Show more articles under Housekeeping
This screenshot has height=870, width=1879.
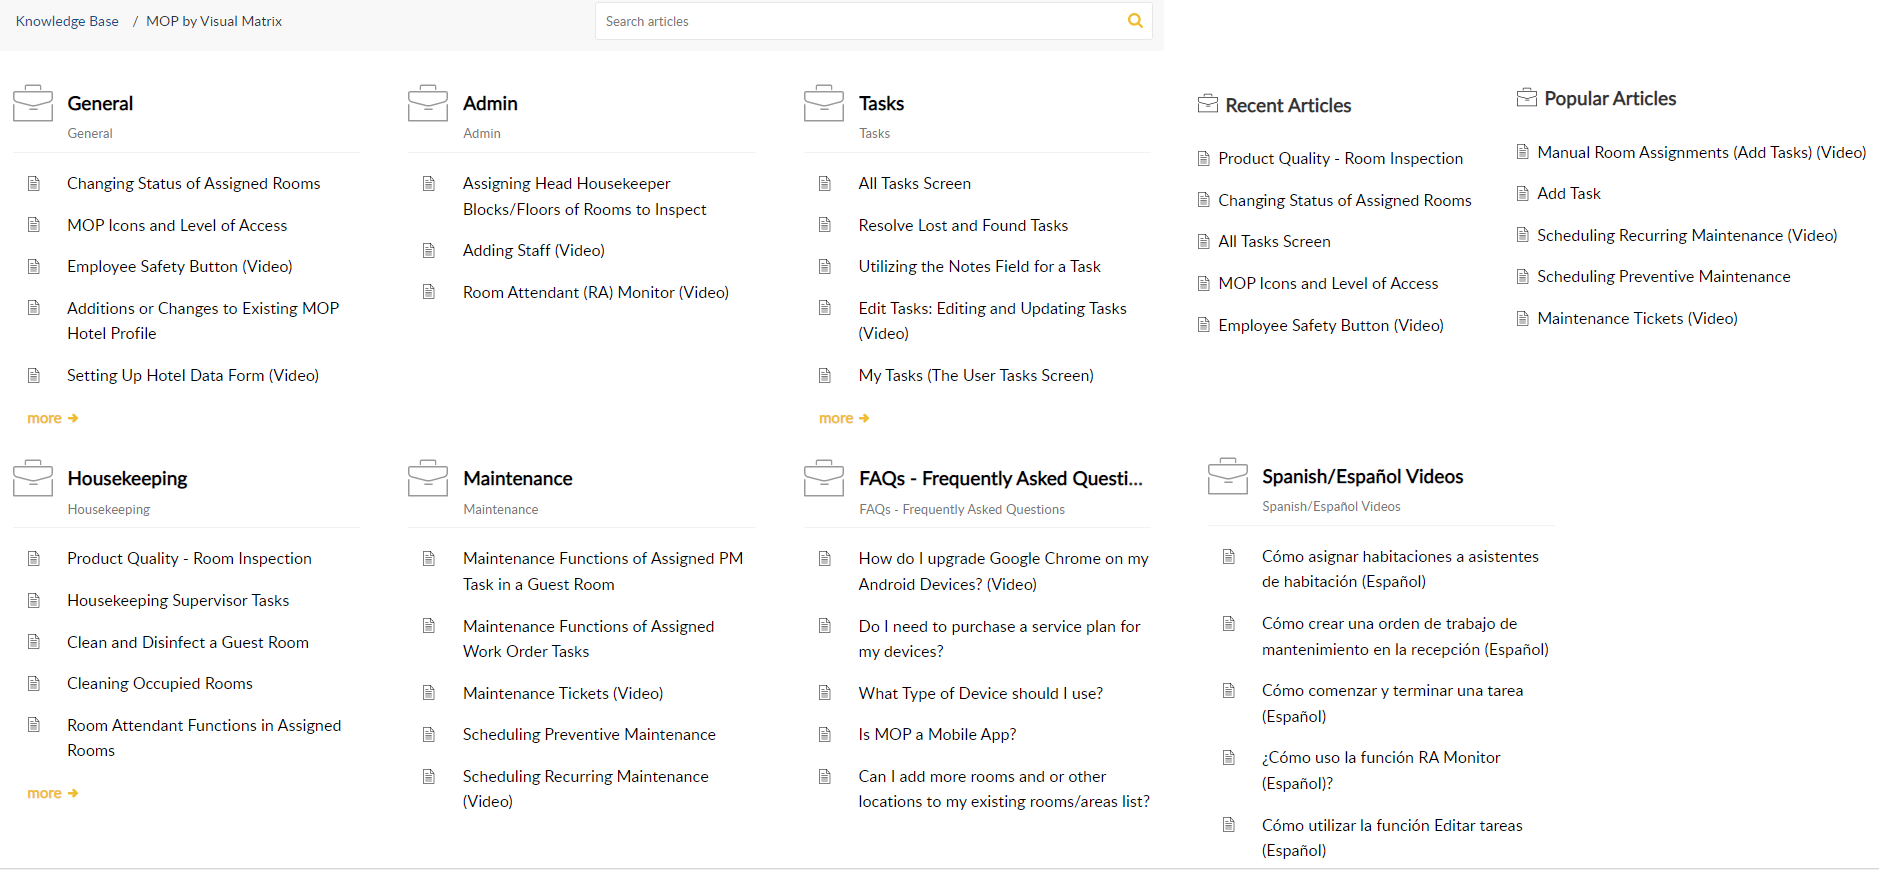(x=52, y=793)
